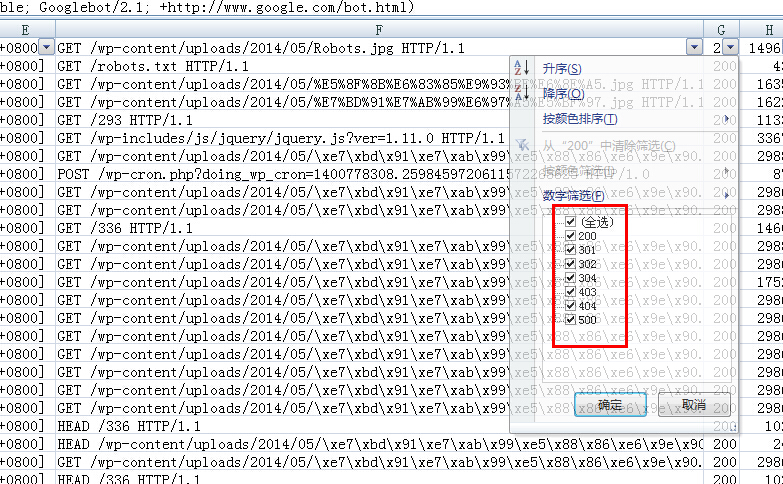Toggle the 304 filter checkbox
Viewport: 783px width, 484px height.
[x=570, y=278]
